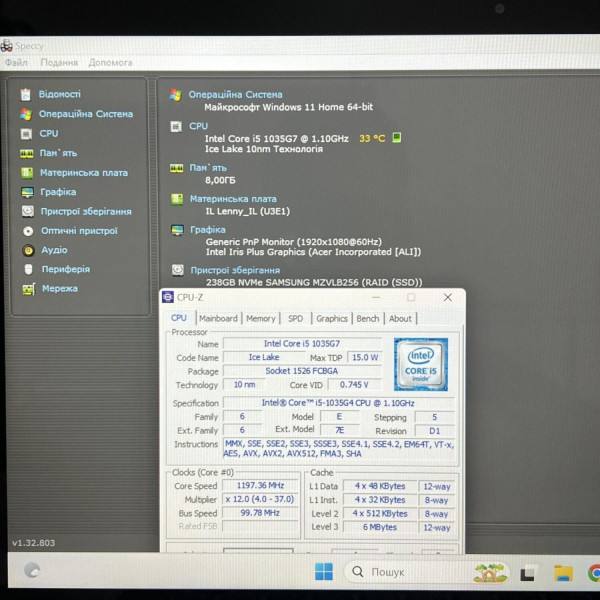Click the Max TDP value 15.0 W
This screenshot has height=600, width=600.
coord(365,357)
